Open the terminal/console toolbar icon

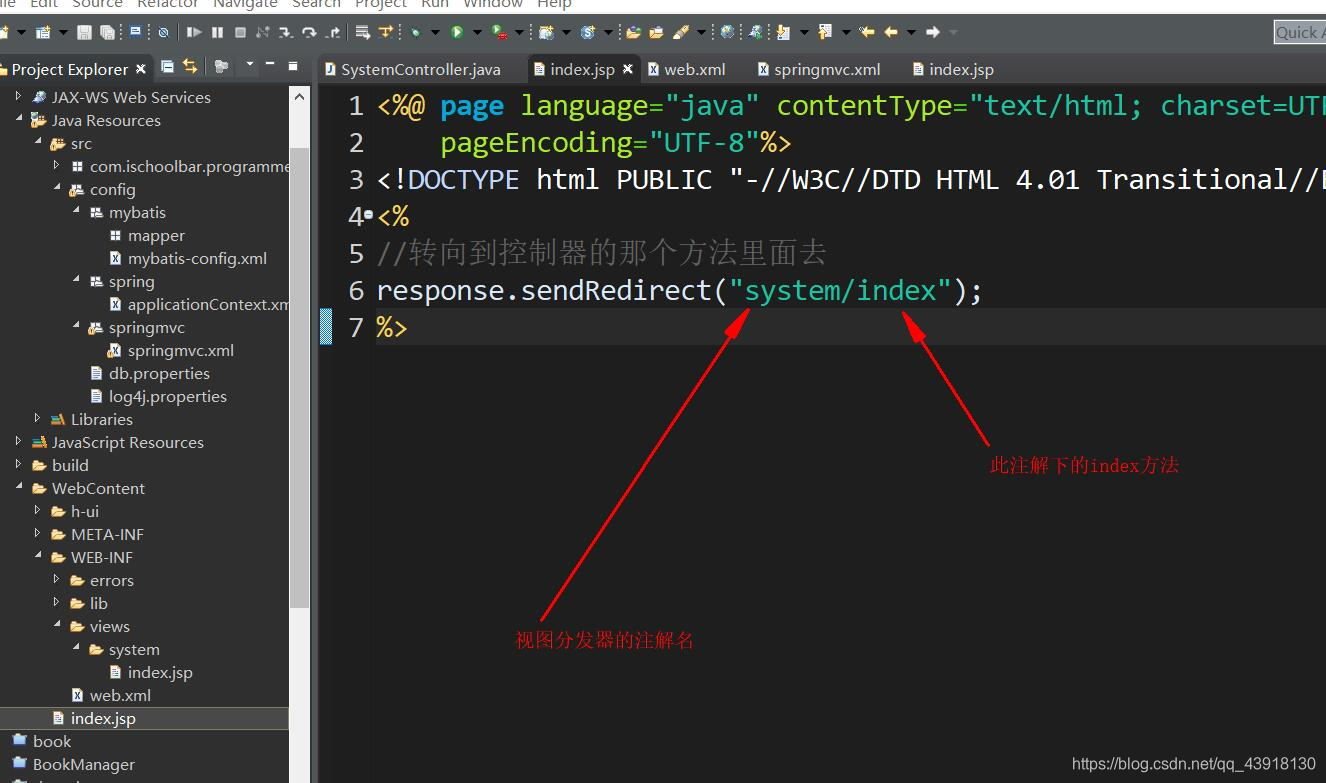pos(135,31)
